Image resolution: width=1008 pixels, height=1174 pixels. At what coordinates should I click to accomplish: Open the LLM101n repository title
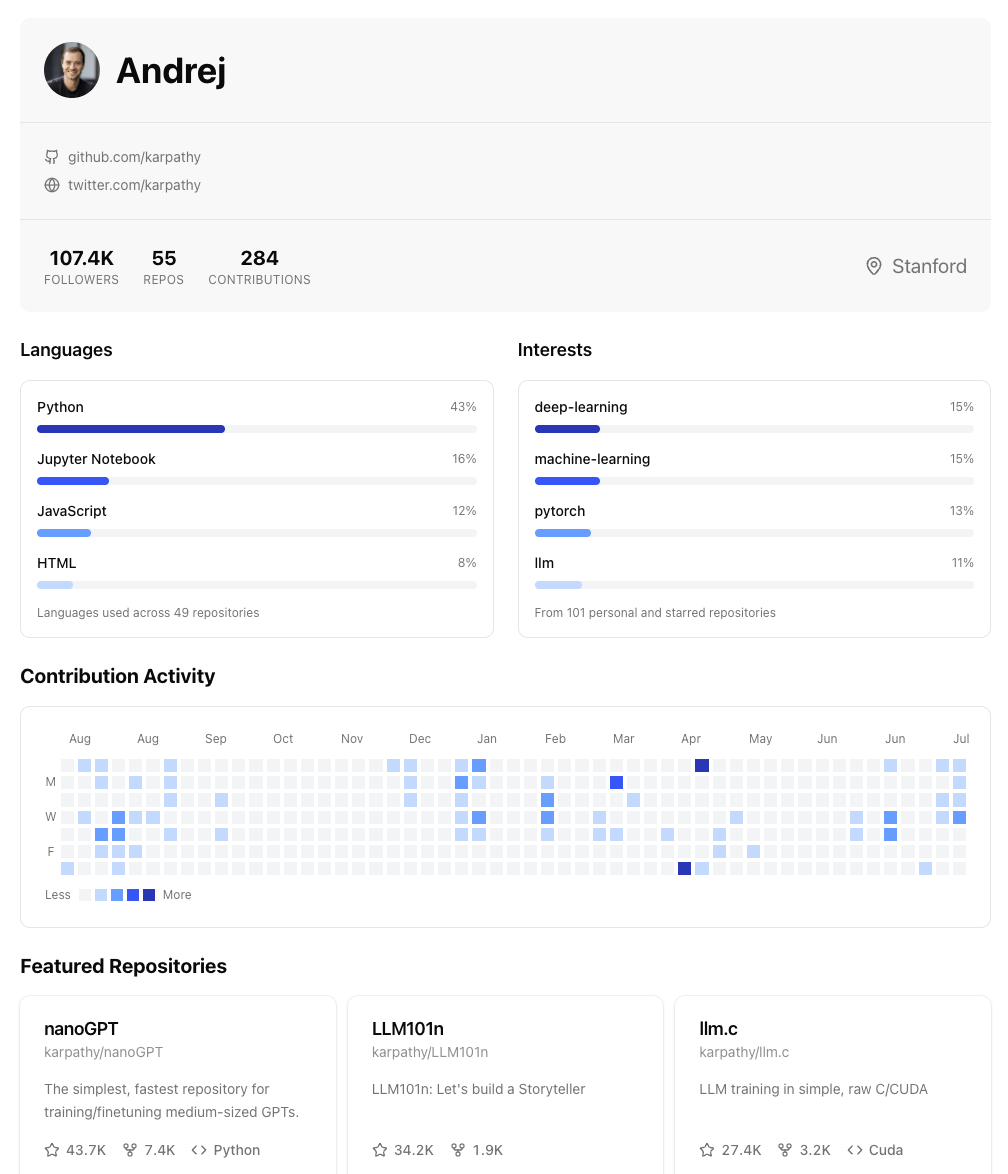(407, 1028)
